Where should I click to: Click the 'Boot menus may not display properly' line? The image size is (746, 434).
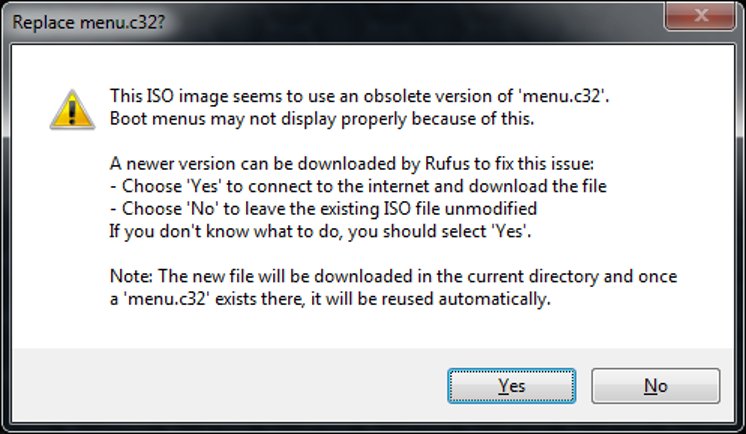pyautogui.click(x=322, y=118)
